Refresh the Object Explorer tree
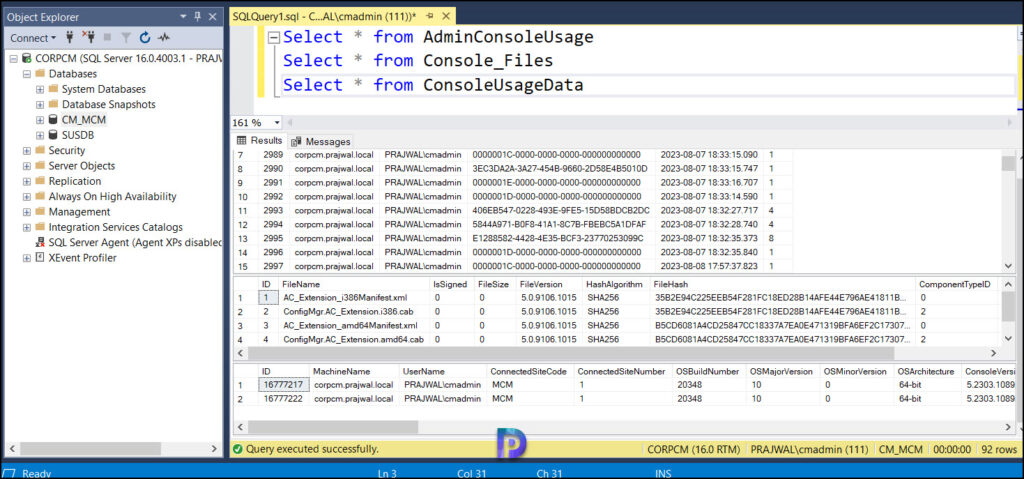Image resolution: width=1024 pixels, height=479 pixels. [144, 38]
